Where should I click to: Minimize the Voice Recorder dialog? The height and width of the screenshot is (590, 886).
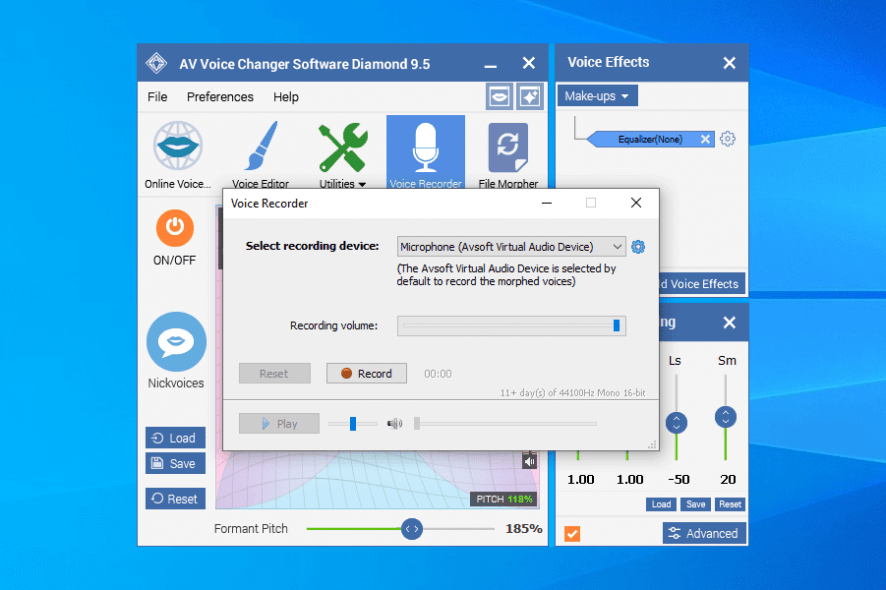pyautogui.click(x=546, y=203)
